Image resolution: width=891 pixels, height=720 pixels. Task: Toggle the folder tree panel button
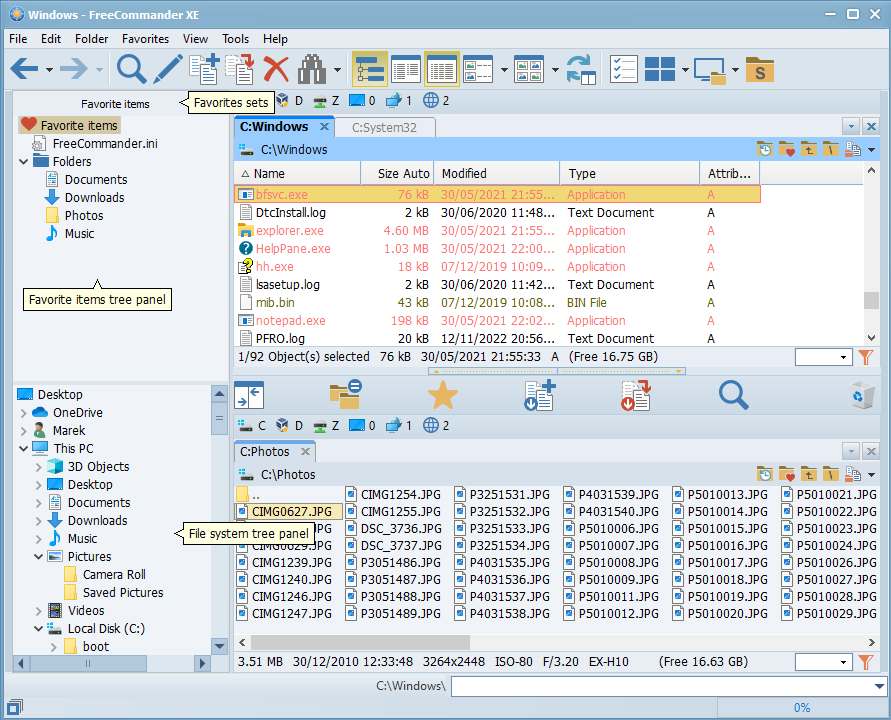coord(370,69)
